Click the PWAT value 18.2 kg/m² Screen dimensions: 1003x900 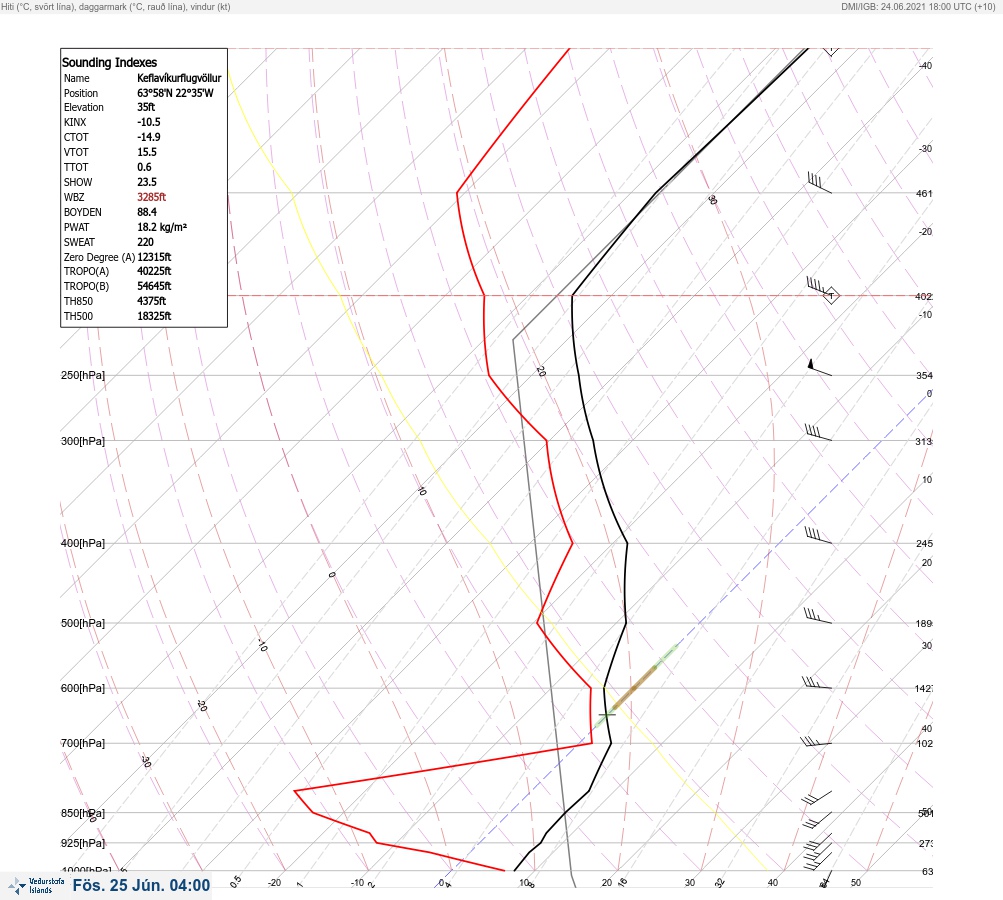162,227
